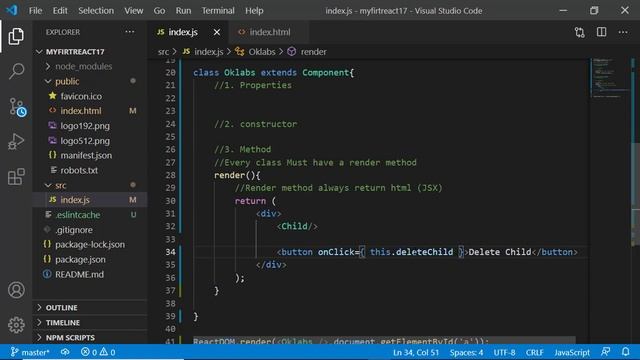
Task: Open the Run menu
Action: pos(183,11)
